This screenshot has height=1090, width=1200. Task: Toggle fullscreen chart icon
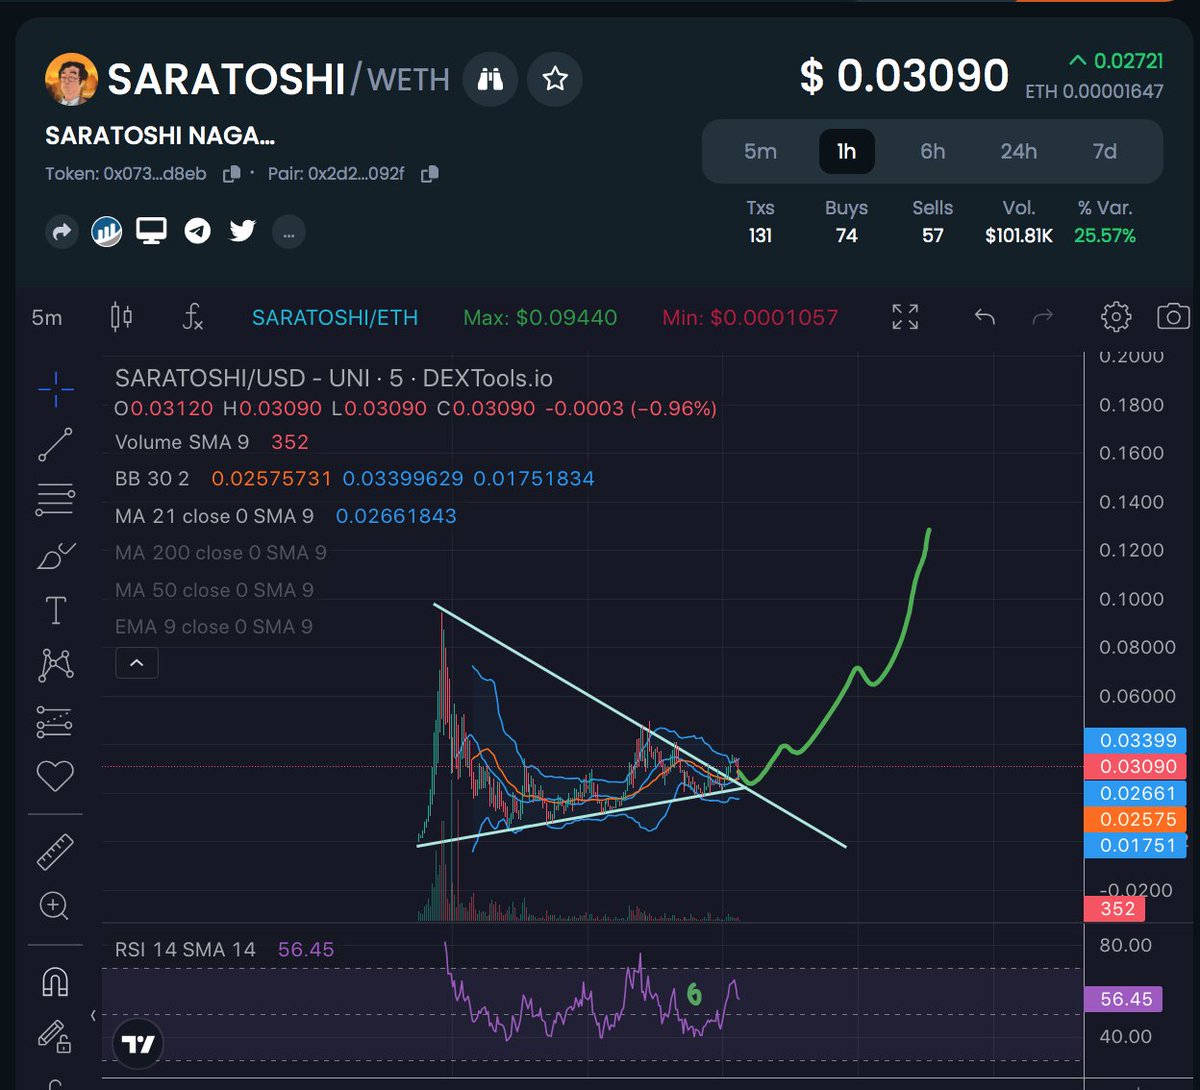(x=905, y=317)
